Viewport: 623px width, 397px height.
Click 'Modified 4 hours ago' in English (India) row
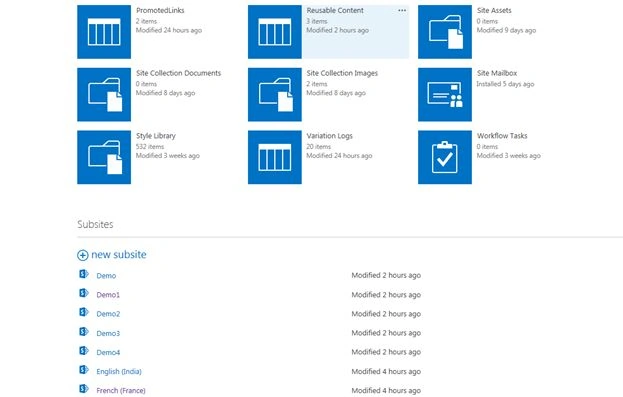[x=386, y=372]
